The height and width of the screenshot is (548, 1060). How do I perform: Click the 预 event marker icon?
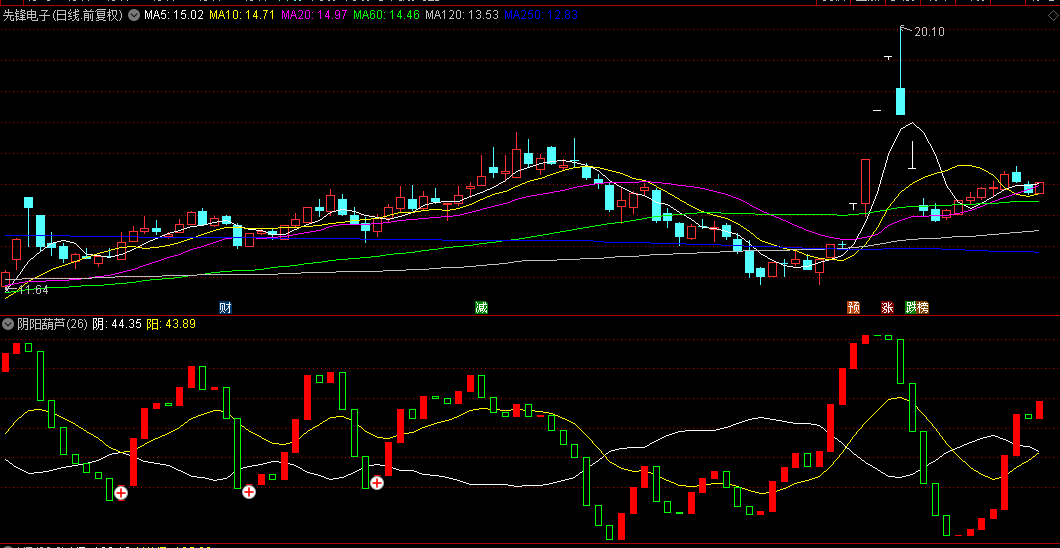[853, 308]
